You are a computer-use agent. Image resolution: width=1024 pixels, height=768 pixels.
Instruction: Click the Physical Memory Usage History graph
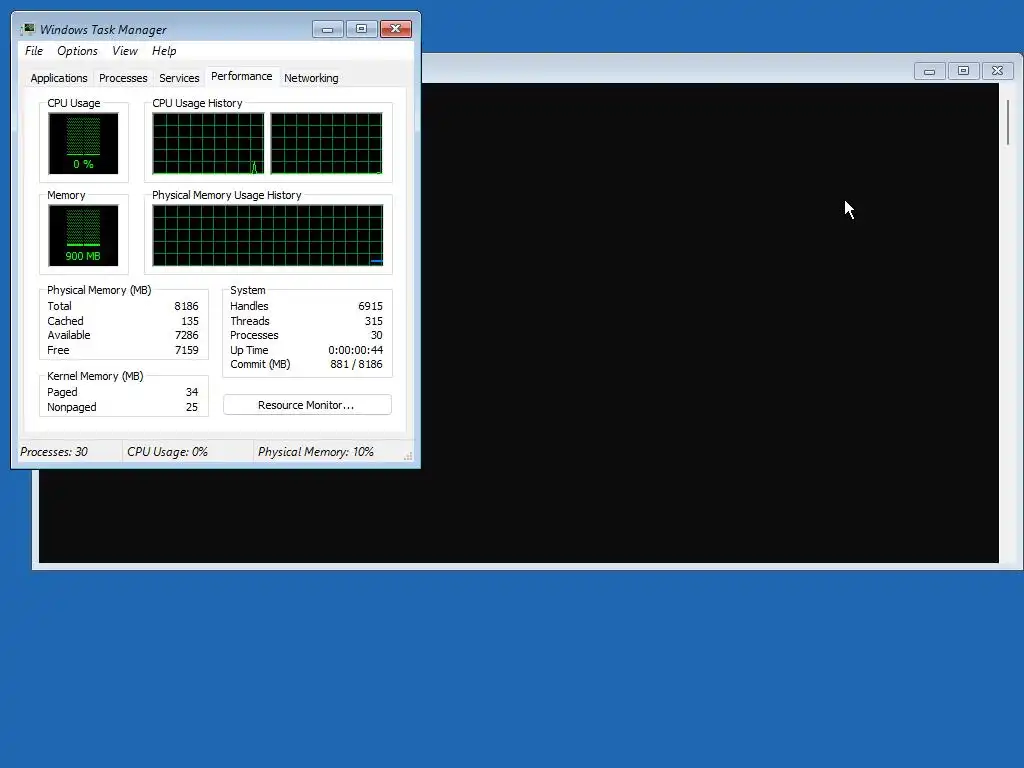point(268,235)
